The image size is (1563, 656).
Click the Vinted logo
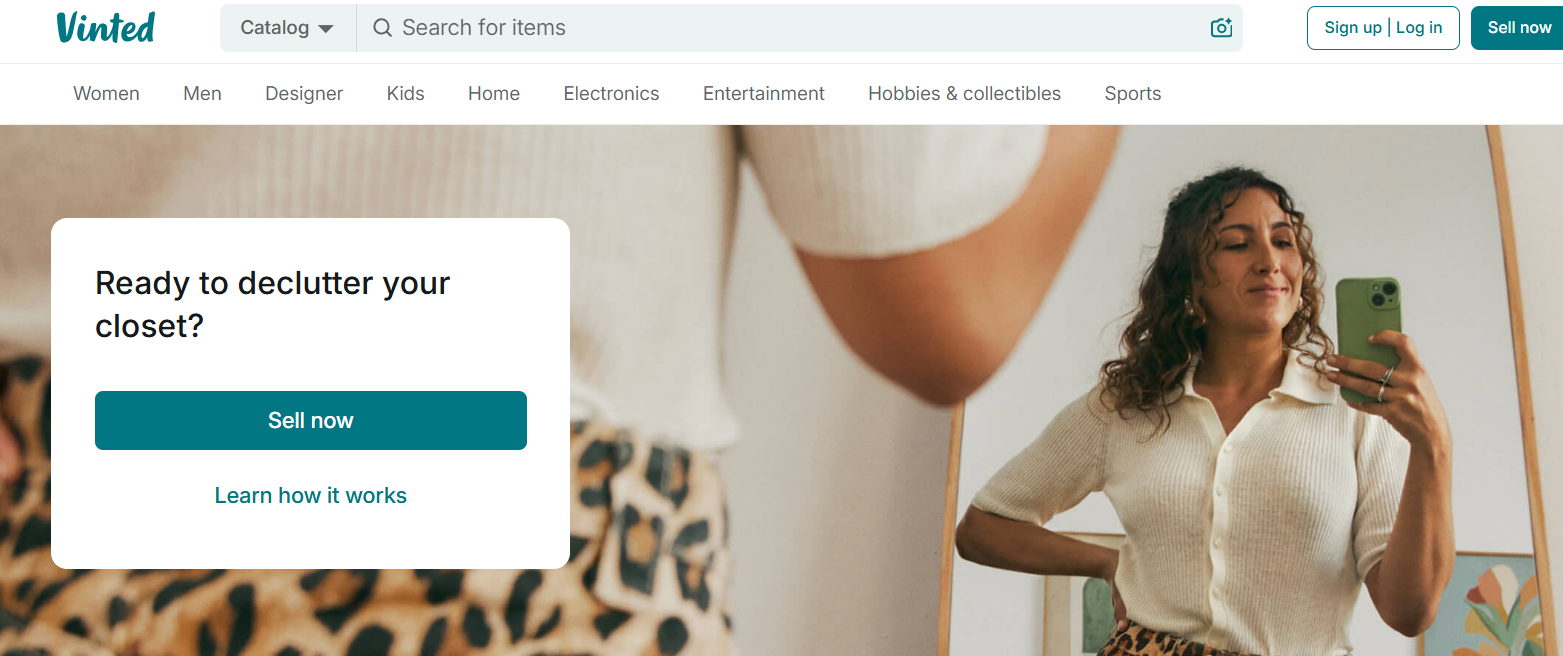(x=106, y=27)
